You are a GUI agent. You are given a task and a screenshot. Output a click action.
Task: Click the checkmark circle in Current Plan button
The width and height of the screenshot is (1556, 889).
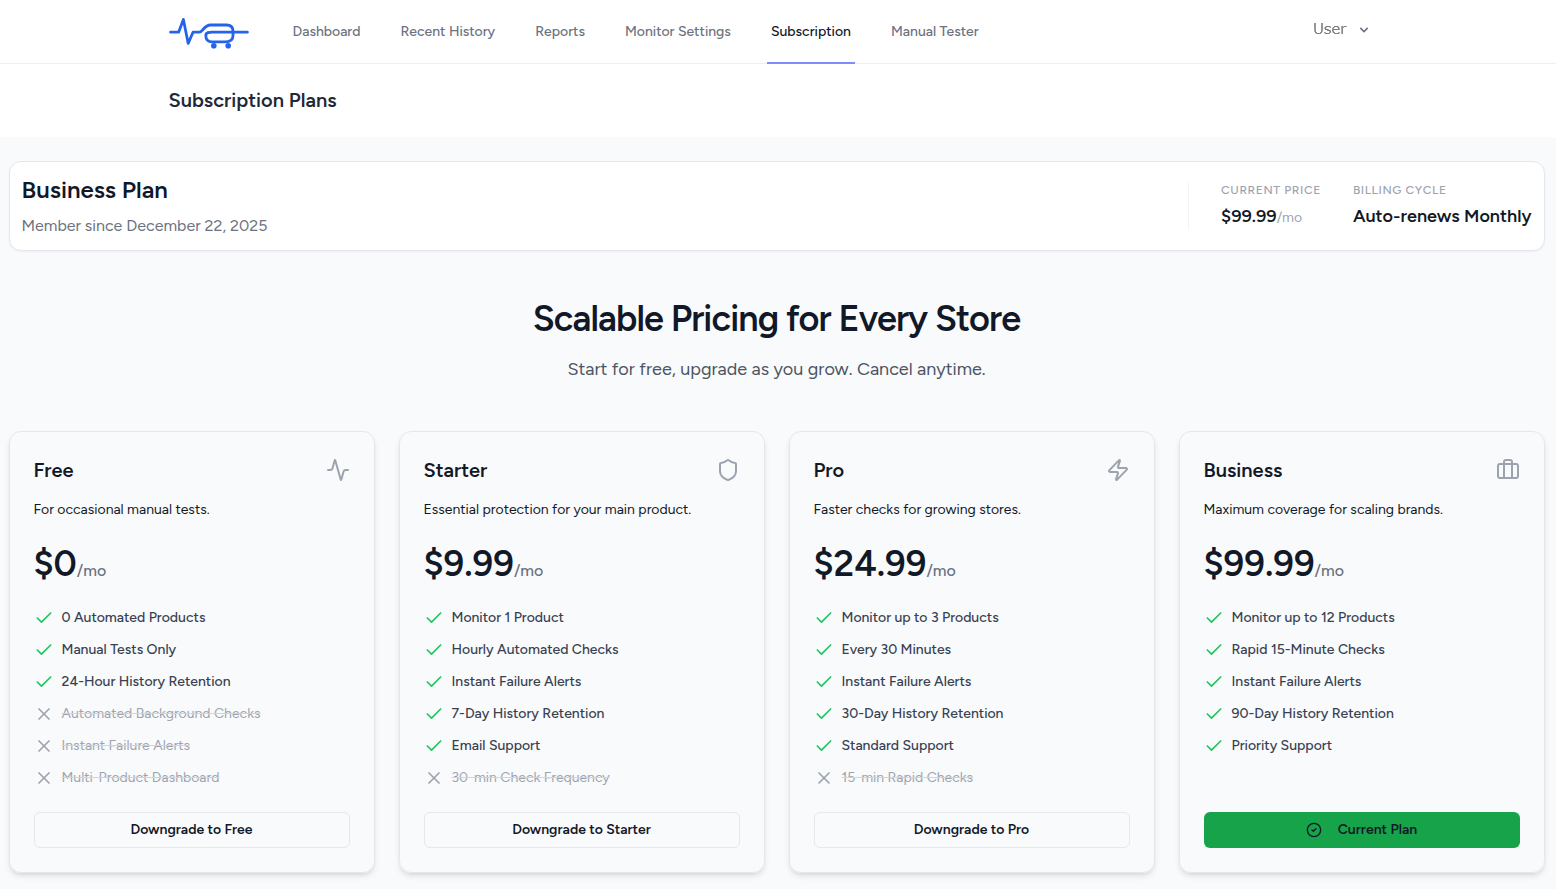pos(1314,830)
